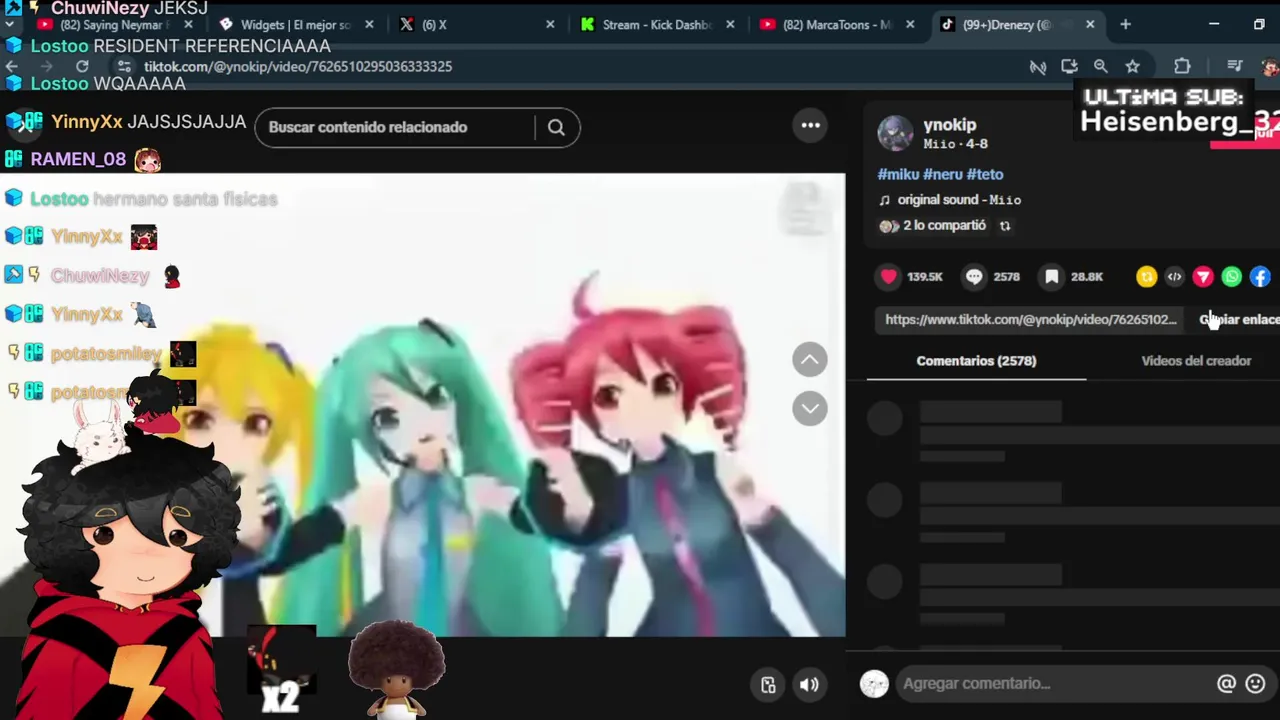Mute the video with the speaker icon
The width and height of the screenshot is (1280, 720).
tap(809, 685)
